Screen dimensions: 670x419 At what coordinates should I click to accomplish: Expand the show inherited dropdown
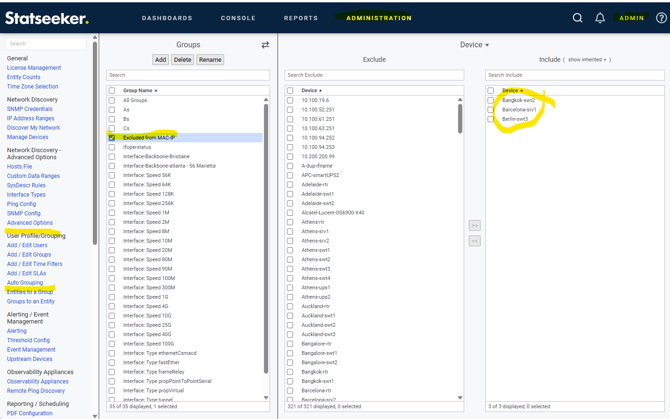(x=588, y=60)
